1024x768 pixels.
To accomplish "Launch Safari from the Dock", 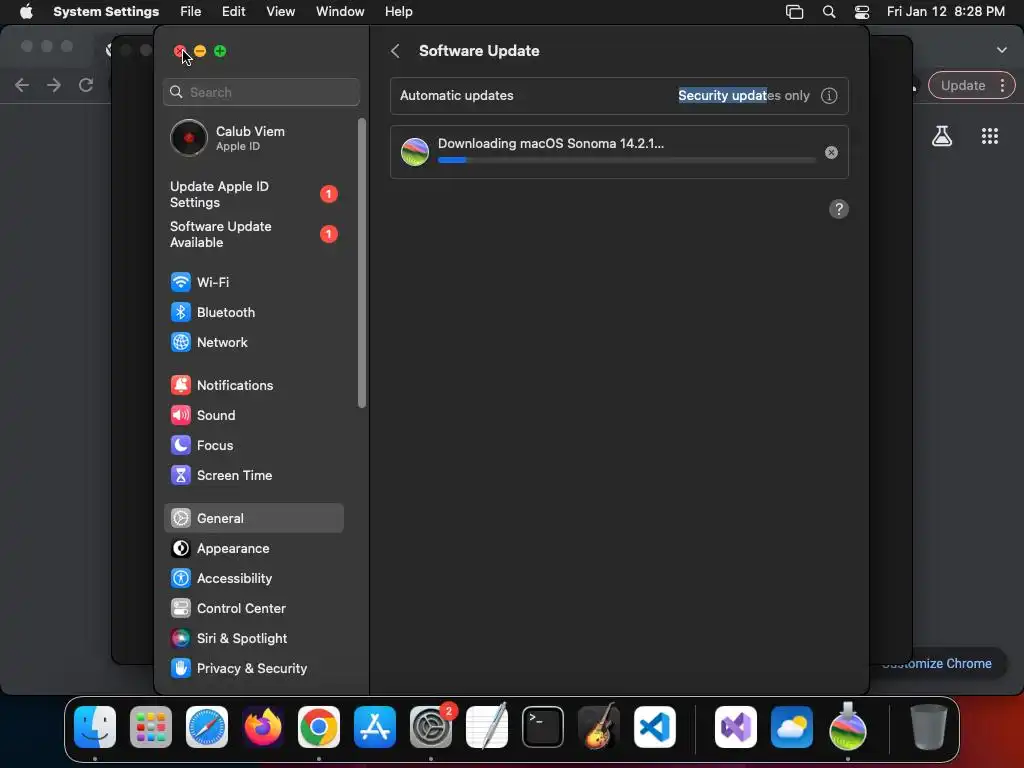I will pyautogui.click(x=207, y=727).
